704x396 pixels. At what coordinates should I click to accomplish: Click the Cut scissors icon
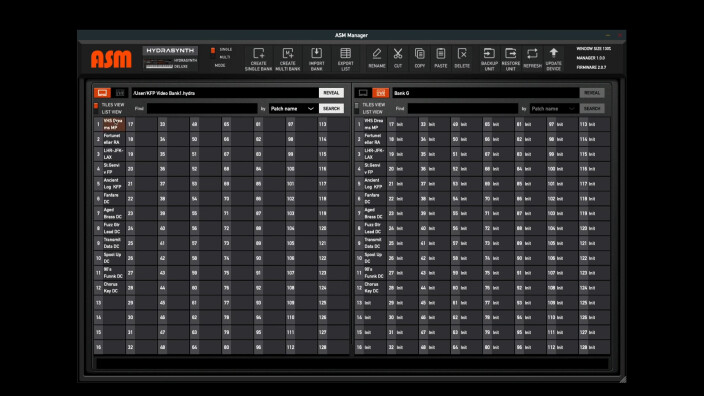coord(398,58)
